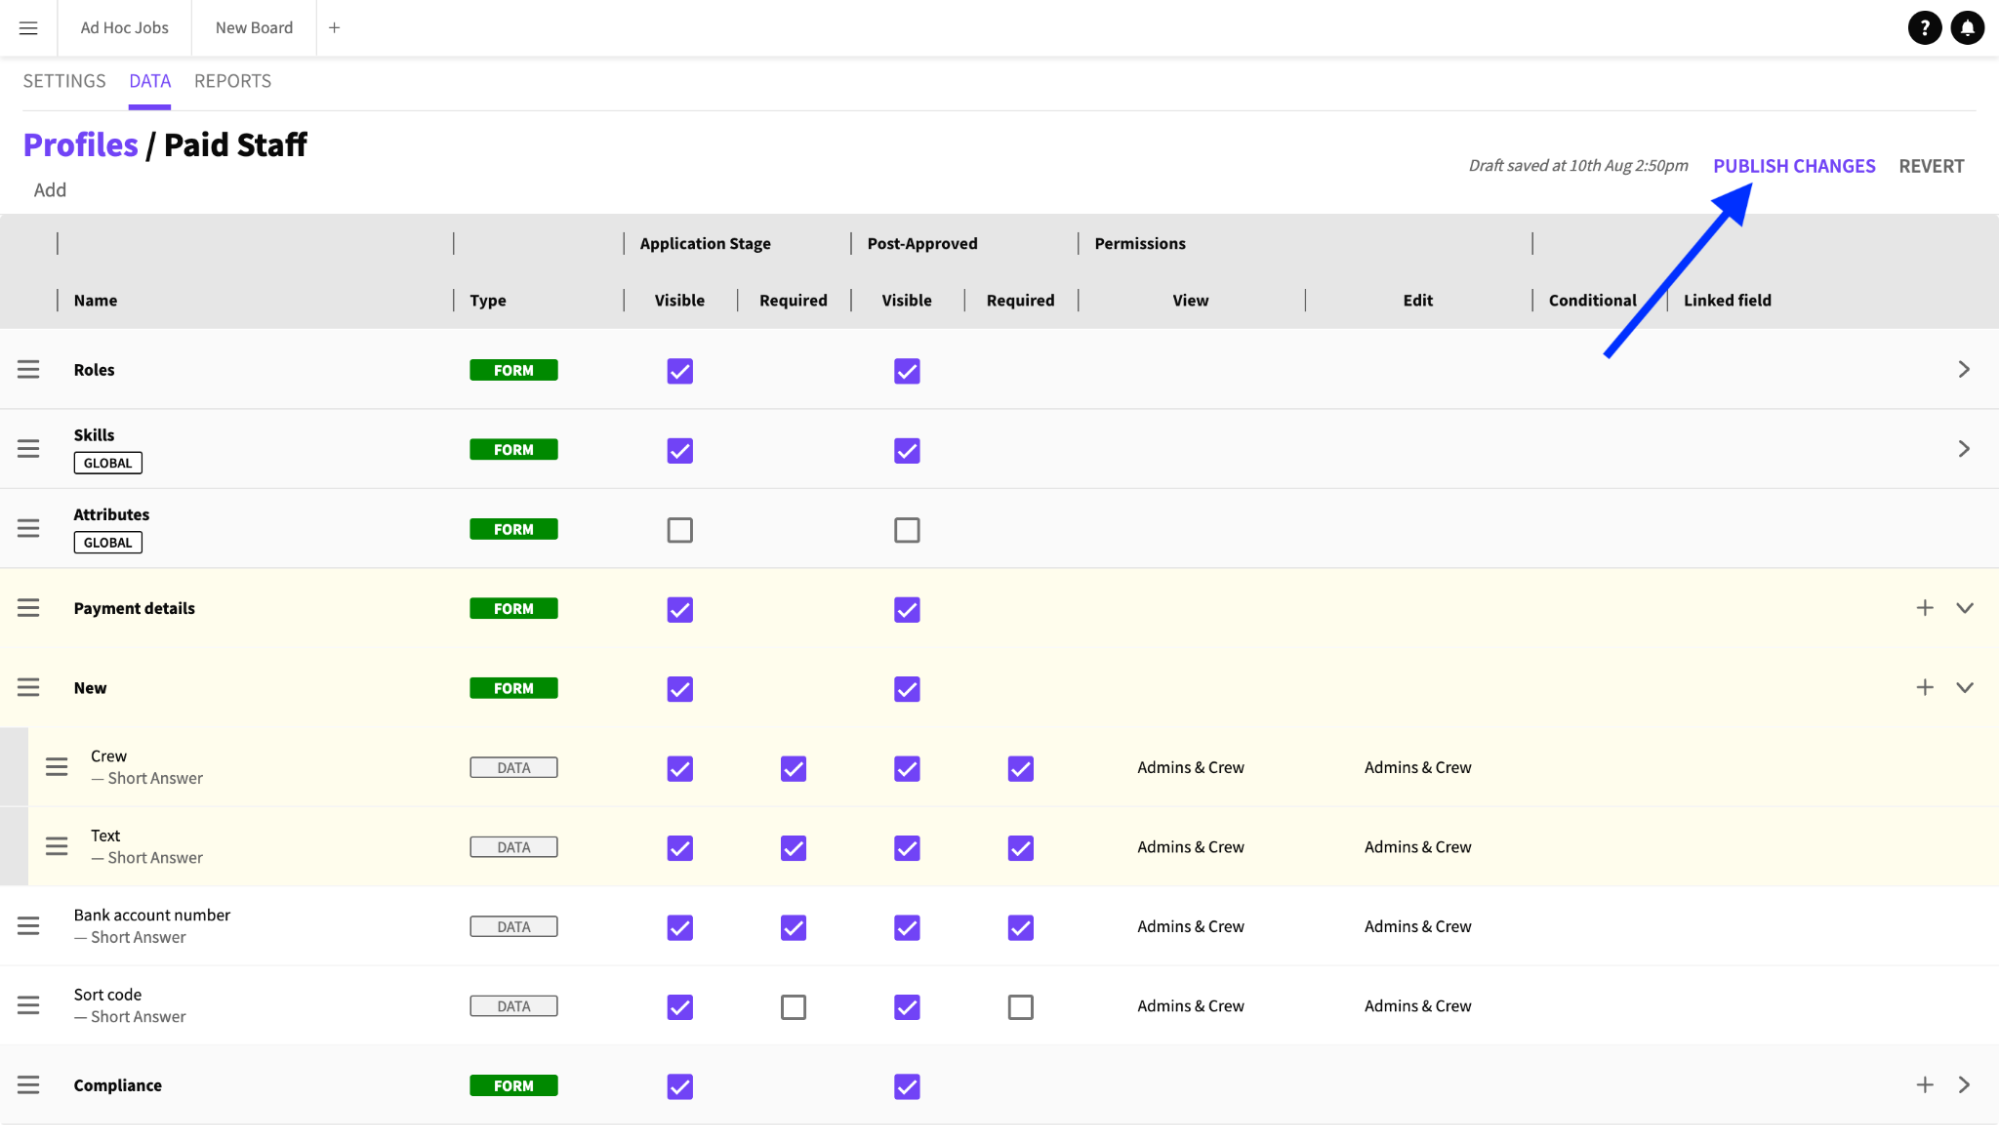Expand the Compliance form chevron
The height and width of the screenshot is (1126, 1999).
point(1964,1085)
